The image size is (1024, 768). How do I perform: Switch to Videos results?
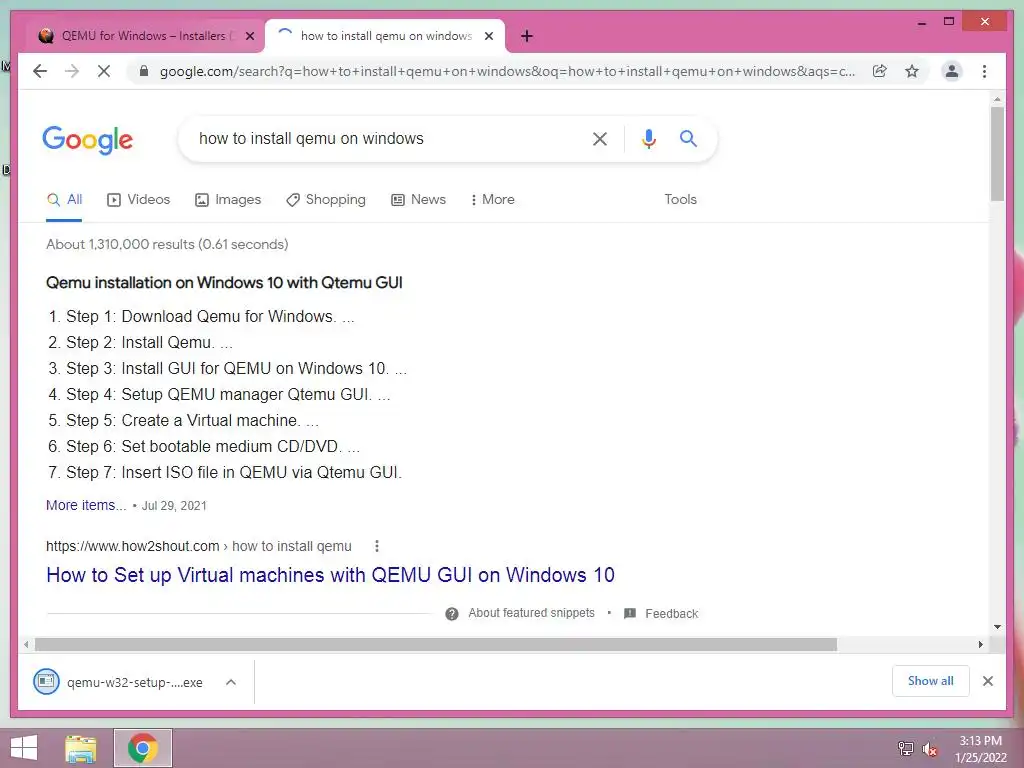point(138,200)
